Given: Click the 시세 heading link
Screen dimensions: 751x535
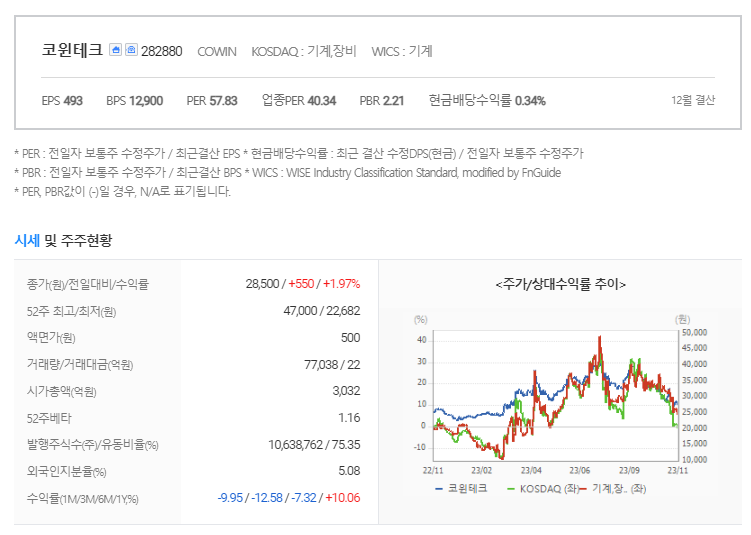Looking at the screenshot, I should pos(27,240).
